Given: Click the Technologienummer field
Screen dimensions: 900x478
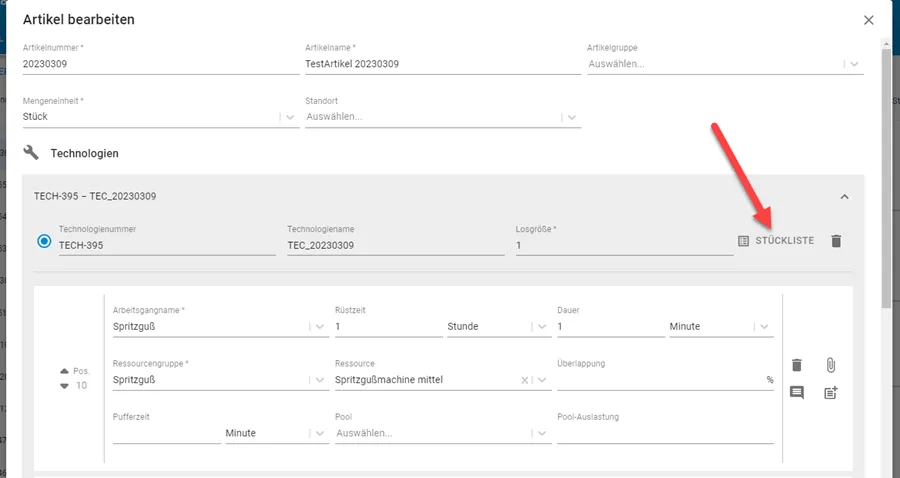Looking at the screenshot, I should click(x=166, y=246).
